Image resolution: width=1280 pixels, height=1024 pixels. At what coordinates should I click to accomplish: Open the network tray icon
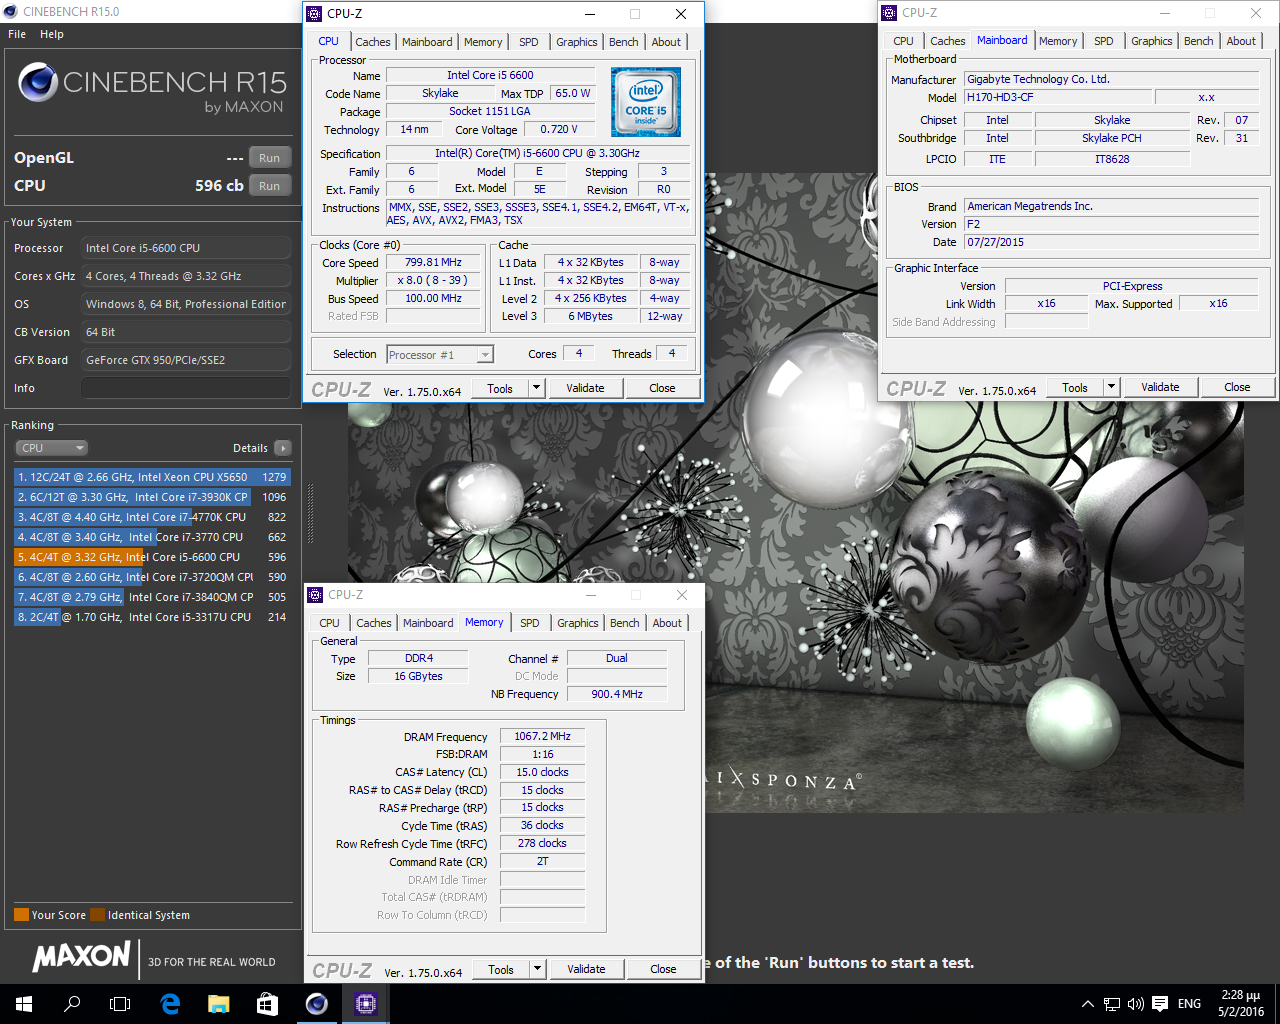pyautogui.click(x=1112, y=1004)
